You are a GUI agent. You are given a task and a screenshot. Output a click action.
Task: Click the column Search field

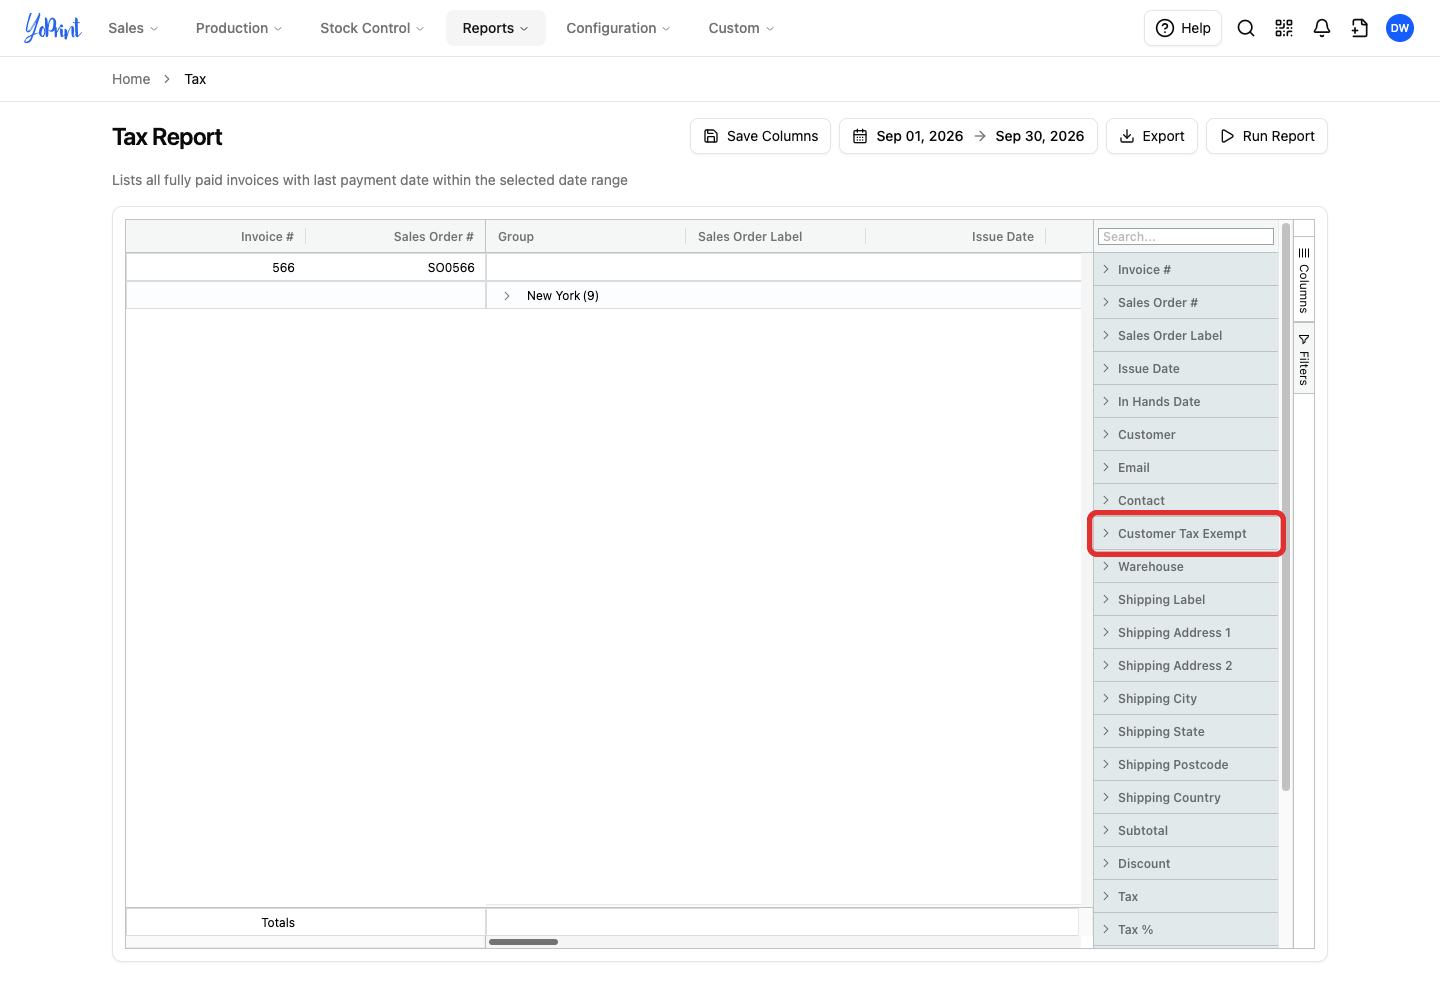(x=1186, y=237)
